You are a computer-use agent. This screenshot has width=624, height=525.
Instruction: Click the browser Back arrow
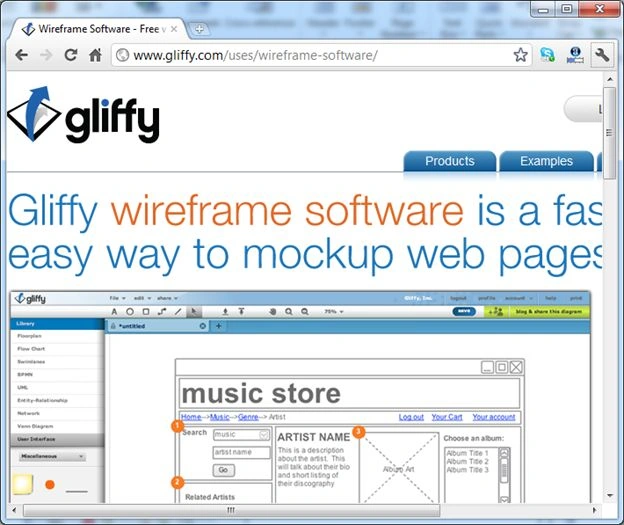coord(21,55)
